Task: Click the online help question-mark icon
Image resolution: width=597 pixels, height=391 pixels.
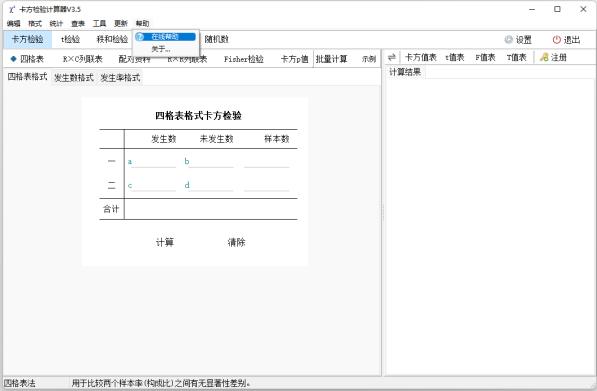Action: coord(140,37)
